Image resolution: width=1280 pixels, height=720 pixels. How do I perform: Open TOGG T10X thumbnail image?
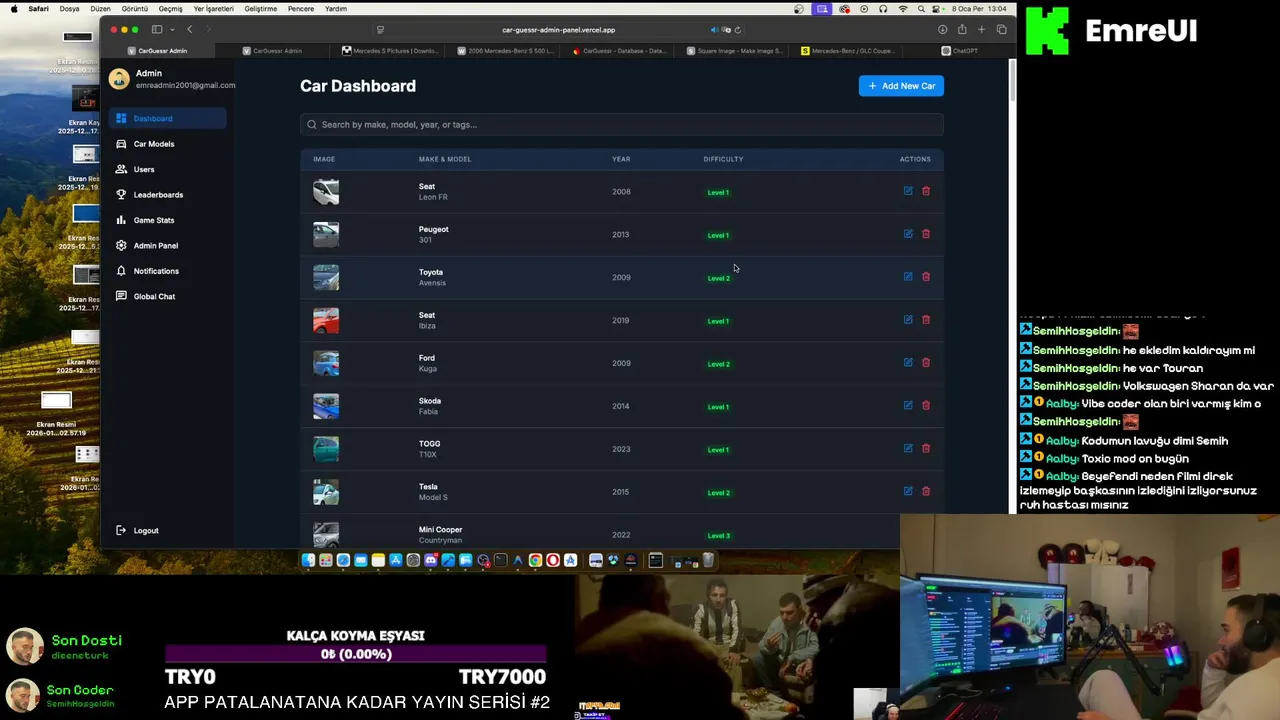326,449
